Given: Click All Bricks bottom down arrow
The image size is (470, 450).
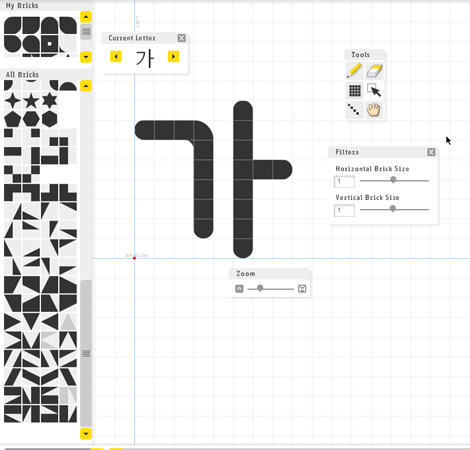Looking at the screenshot, I should click(86, 434).
